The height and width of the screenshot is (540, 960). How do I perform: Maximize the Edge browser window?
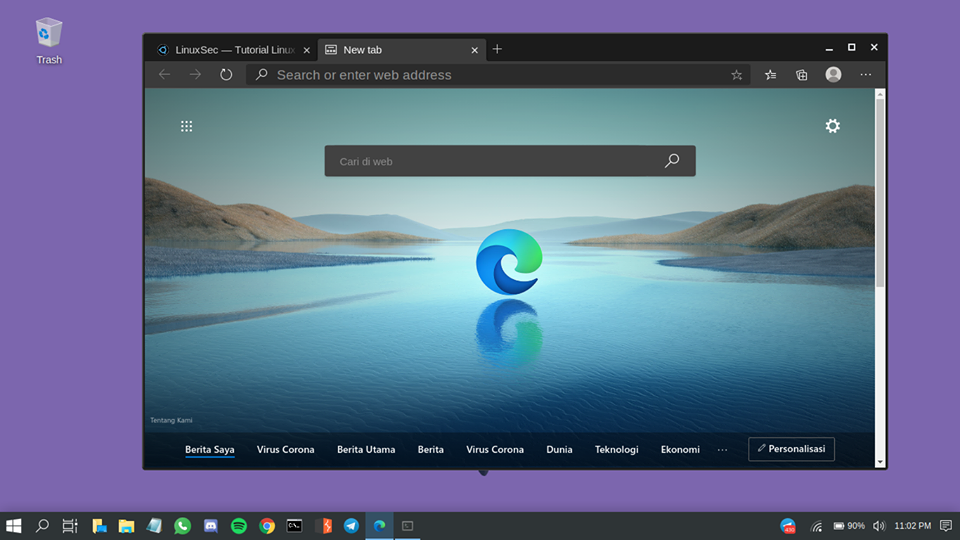point(852,47)
